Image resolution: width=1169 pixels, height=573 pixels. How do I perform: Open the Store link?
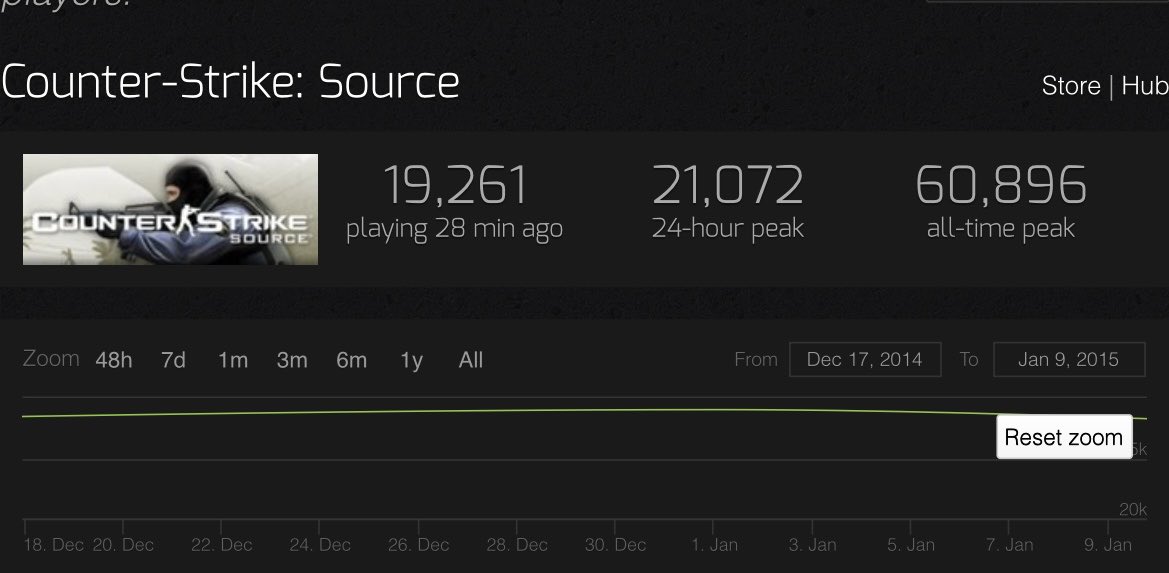(x=1071, y=86)
